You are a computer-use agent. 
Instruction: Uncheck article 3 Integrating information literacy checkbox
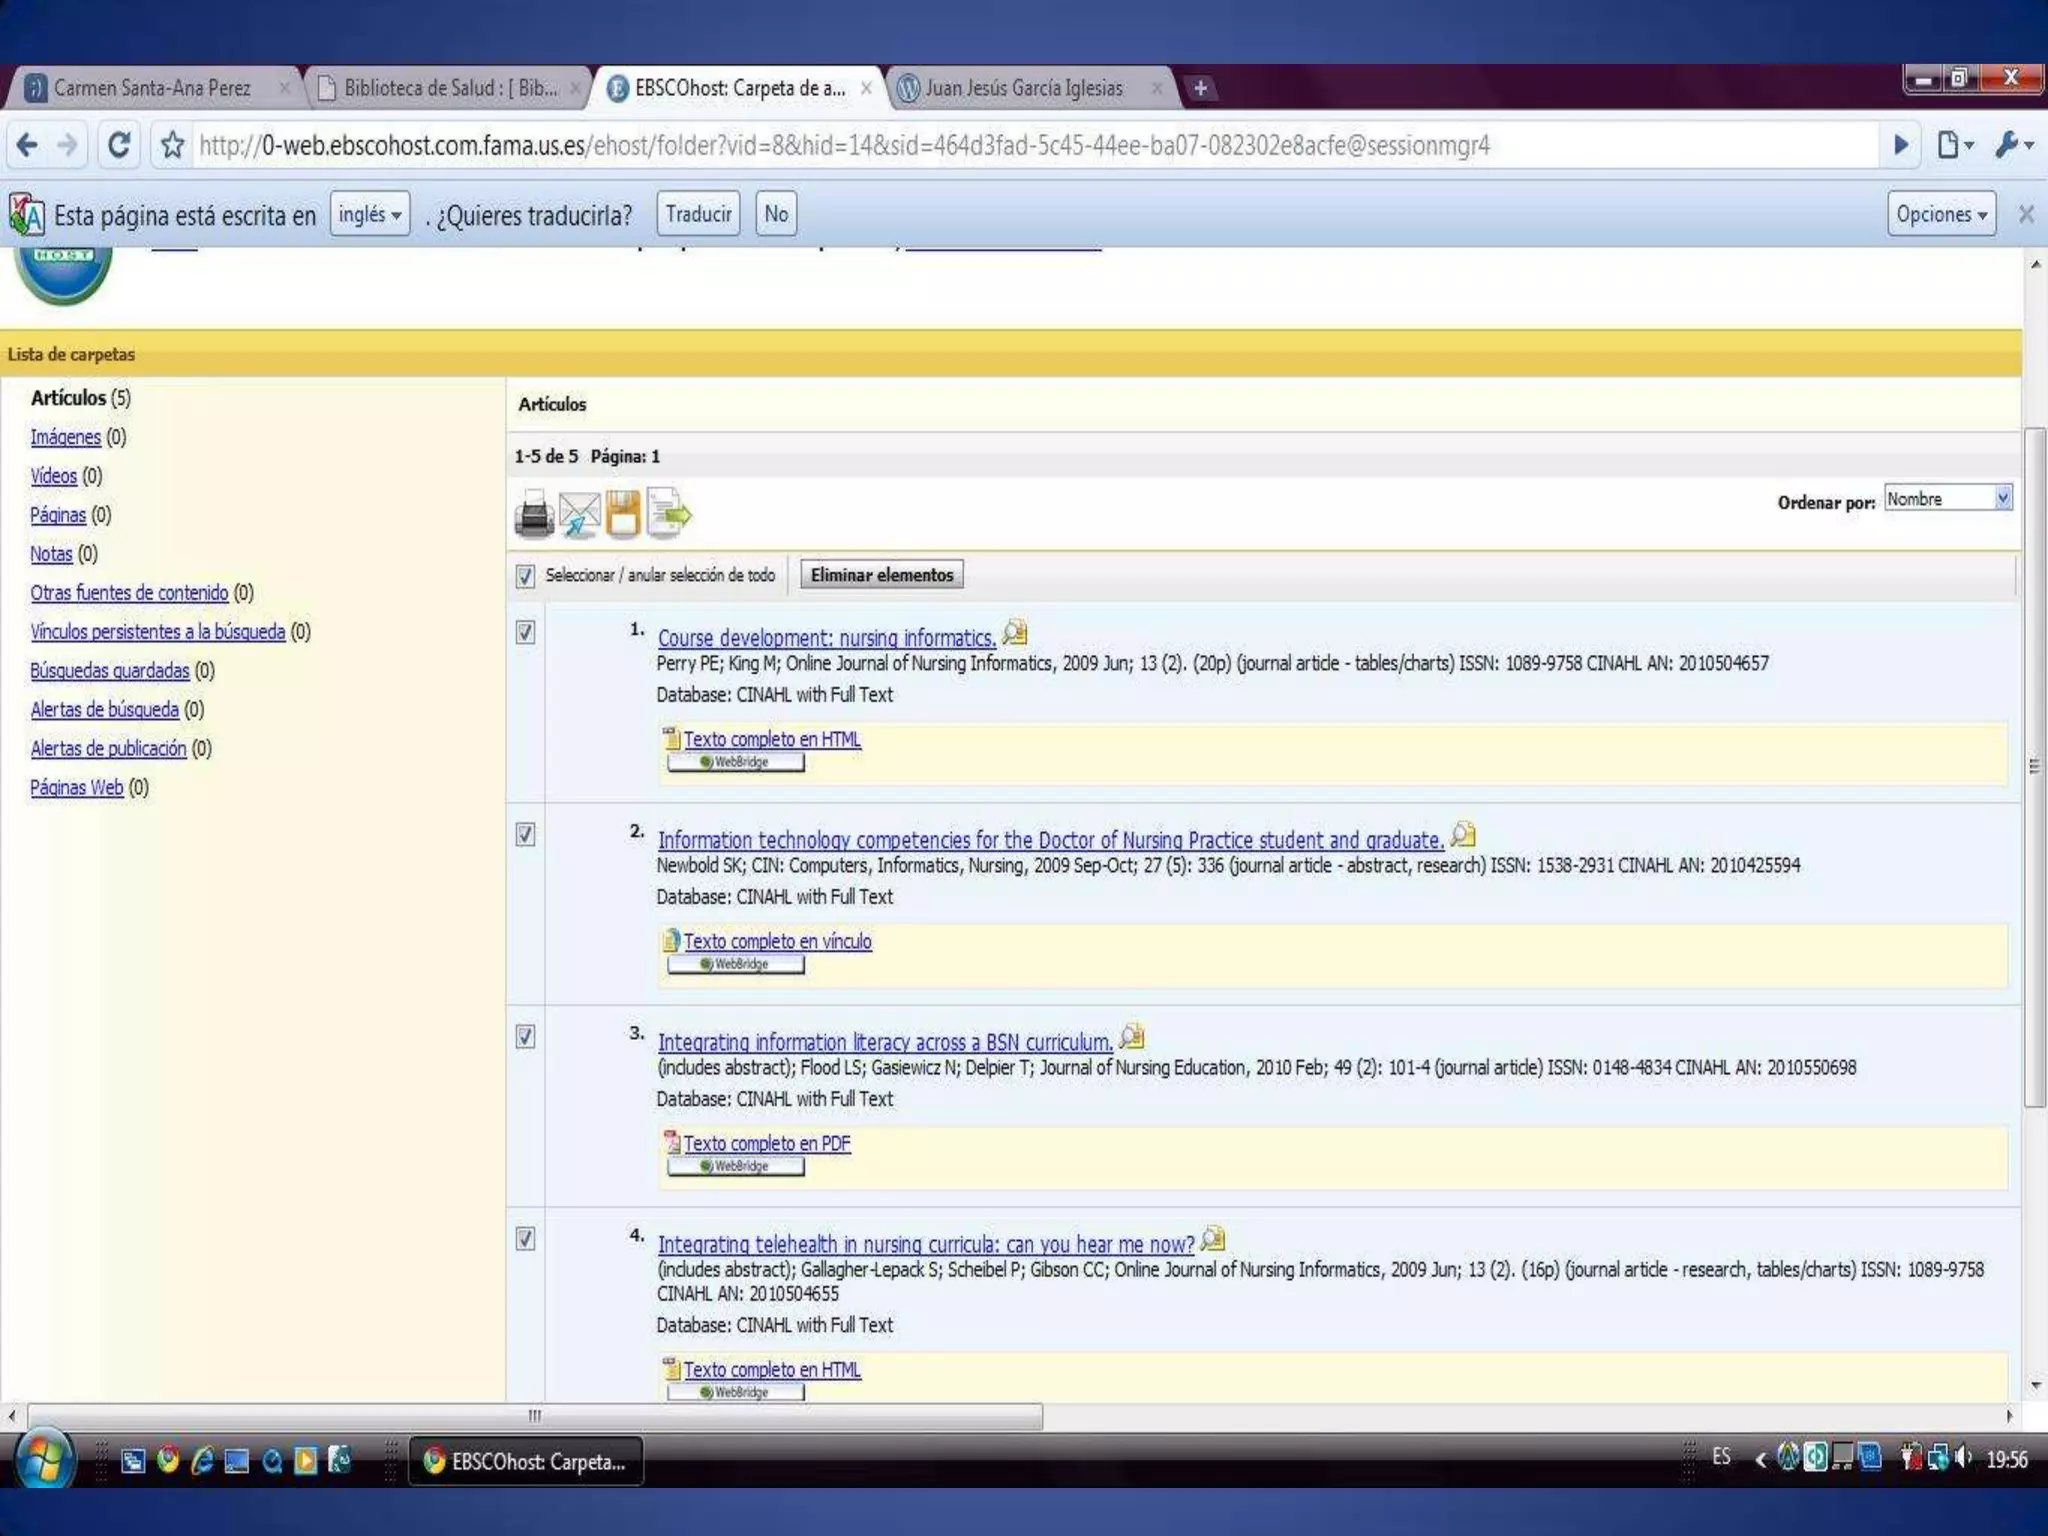point(525,1037)
